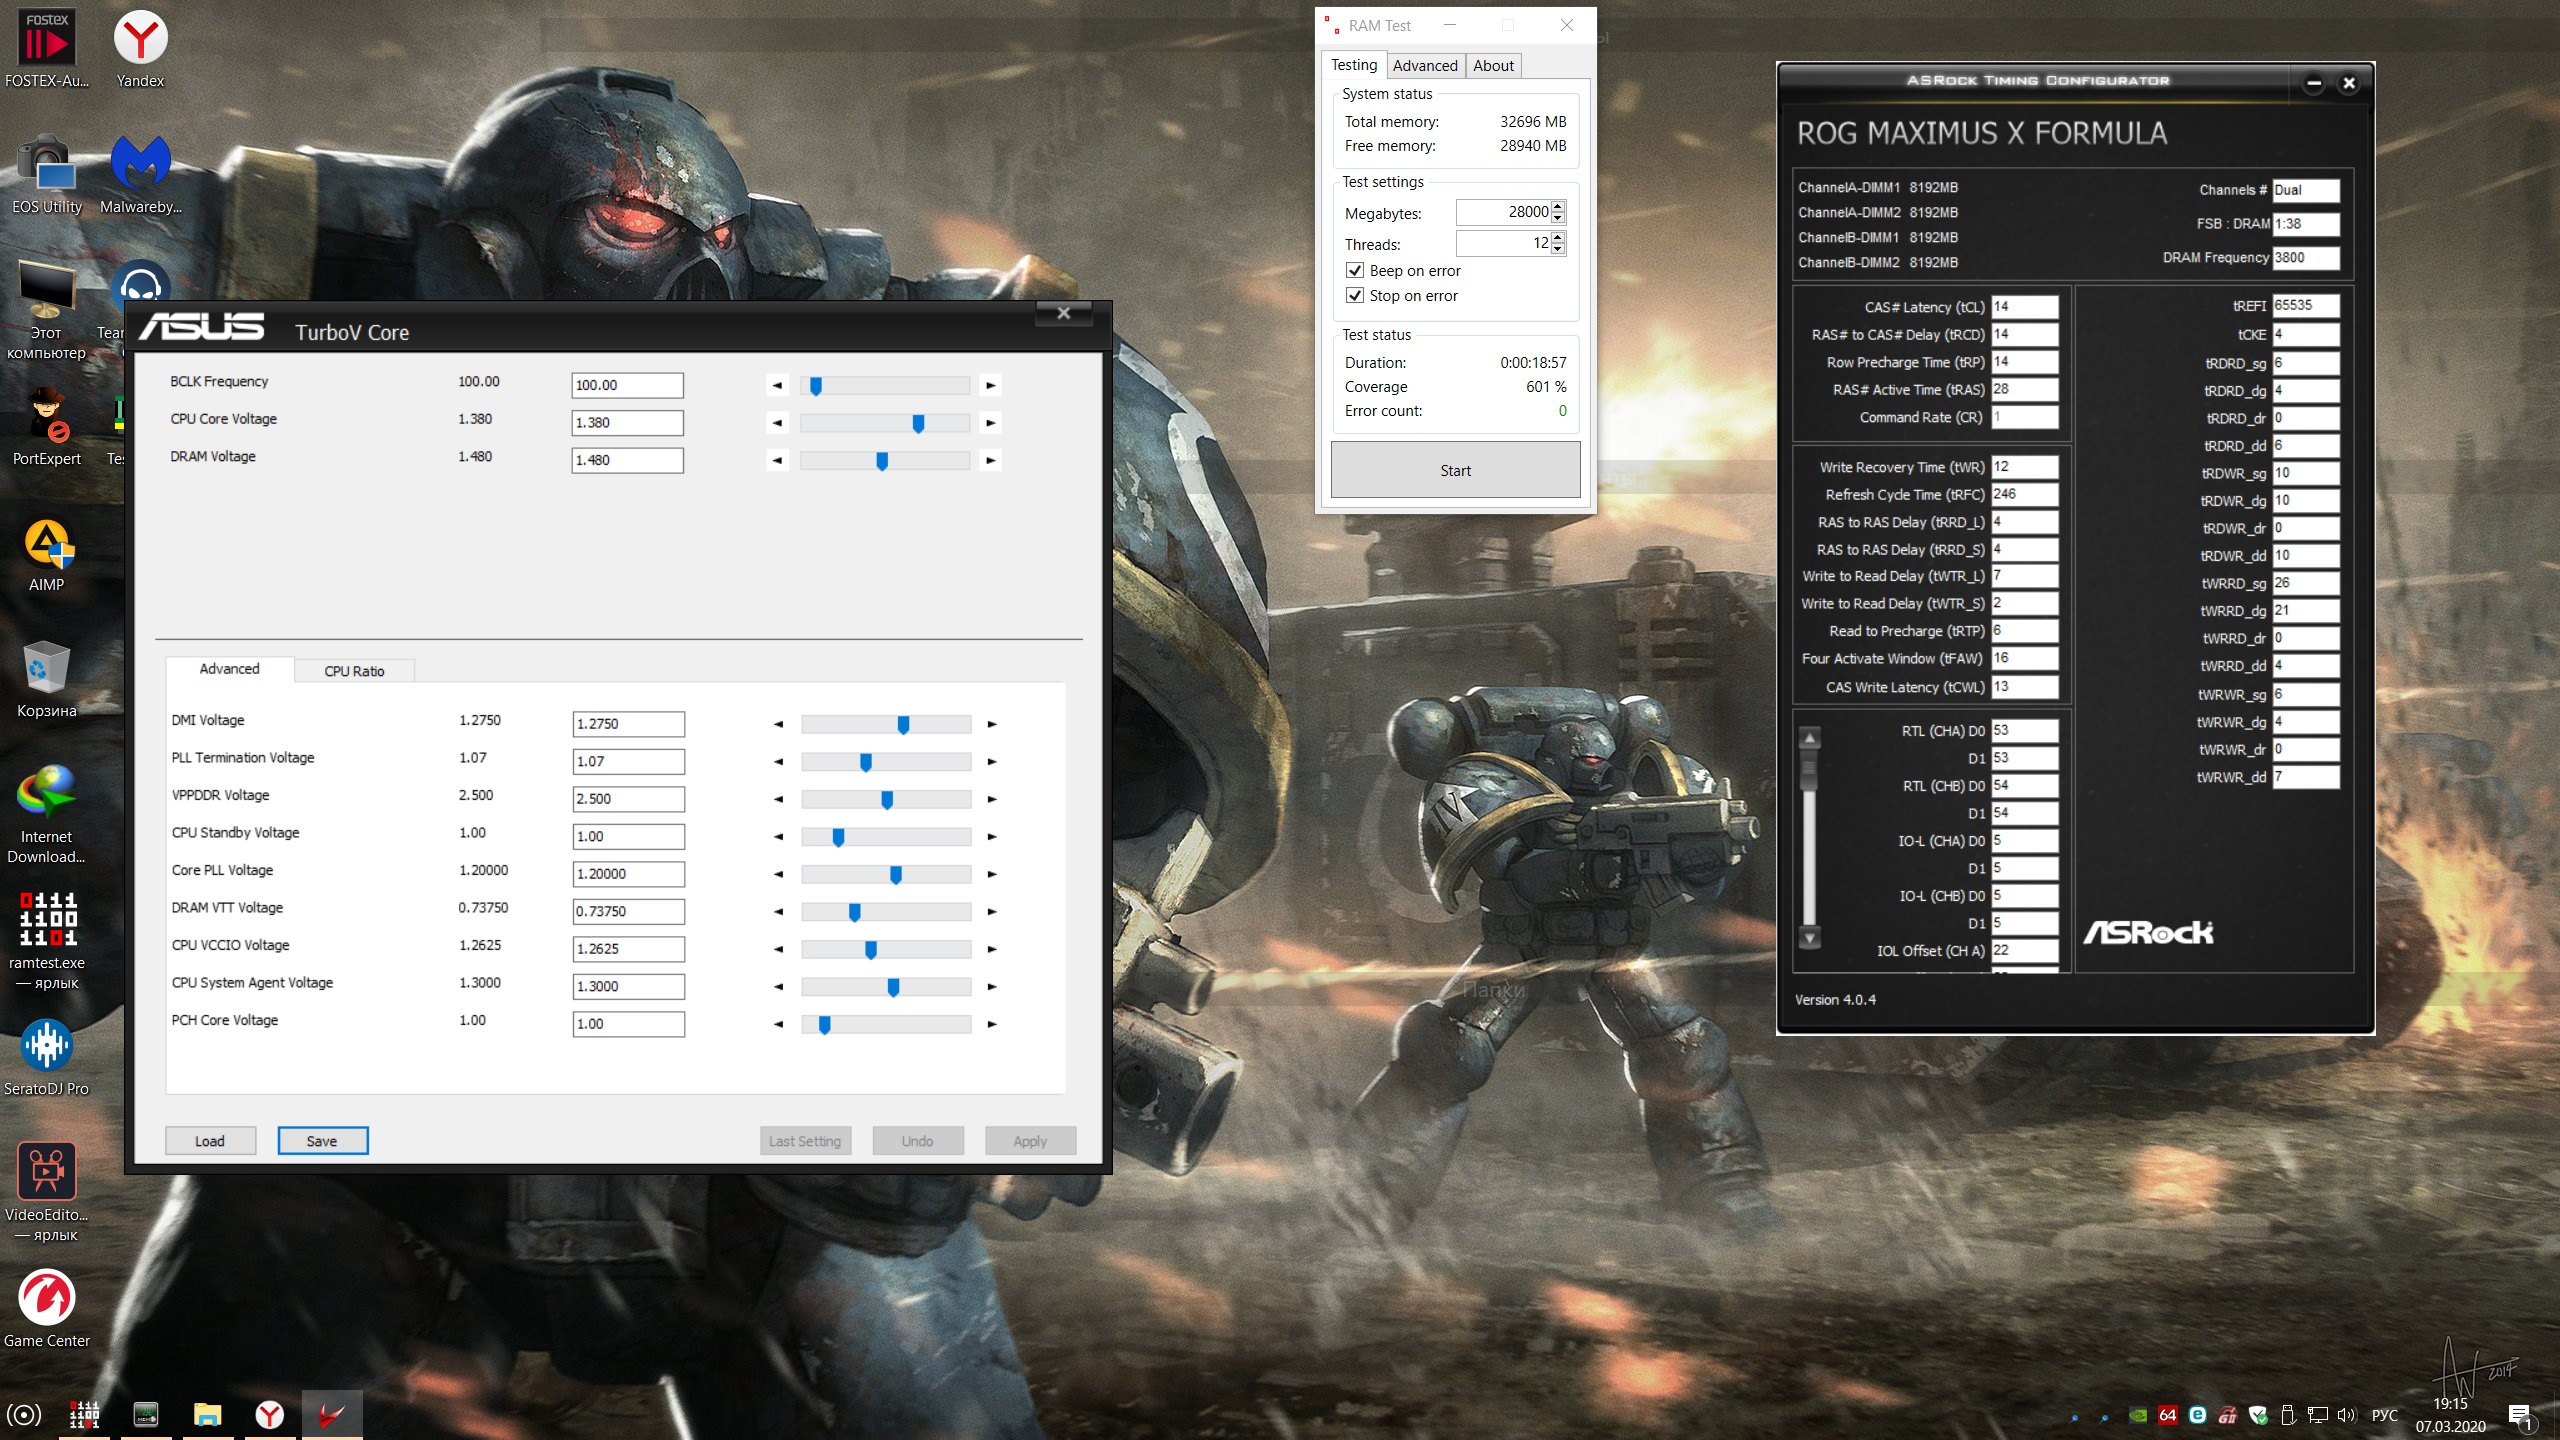Open the Advanced tab in RAM Test
Screen dimensions: 2560x1440
tap(1424, 66)
